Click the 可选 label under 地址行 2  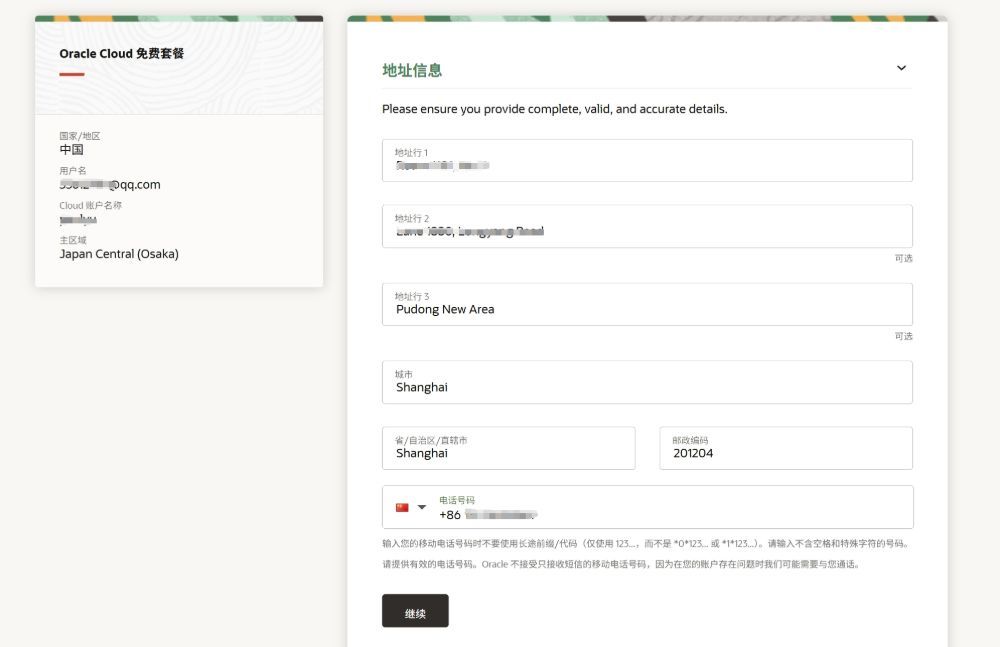[903, 258]
